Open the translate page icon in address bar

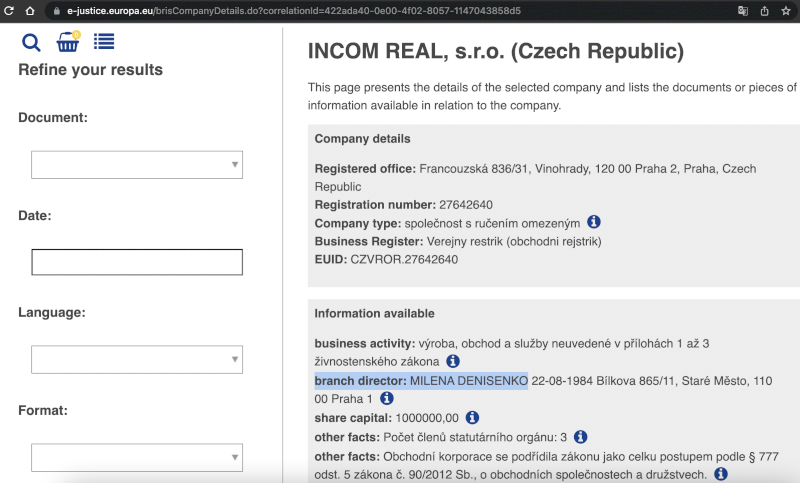pos(743,11)
